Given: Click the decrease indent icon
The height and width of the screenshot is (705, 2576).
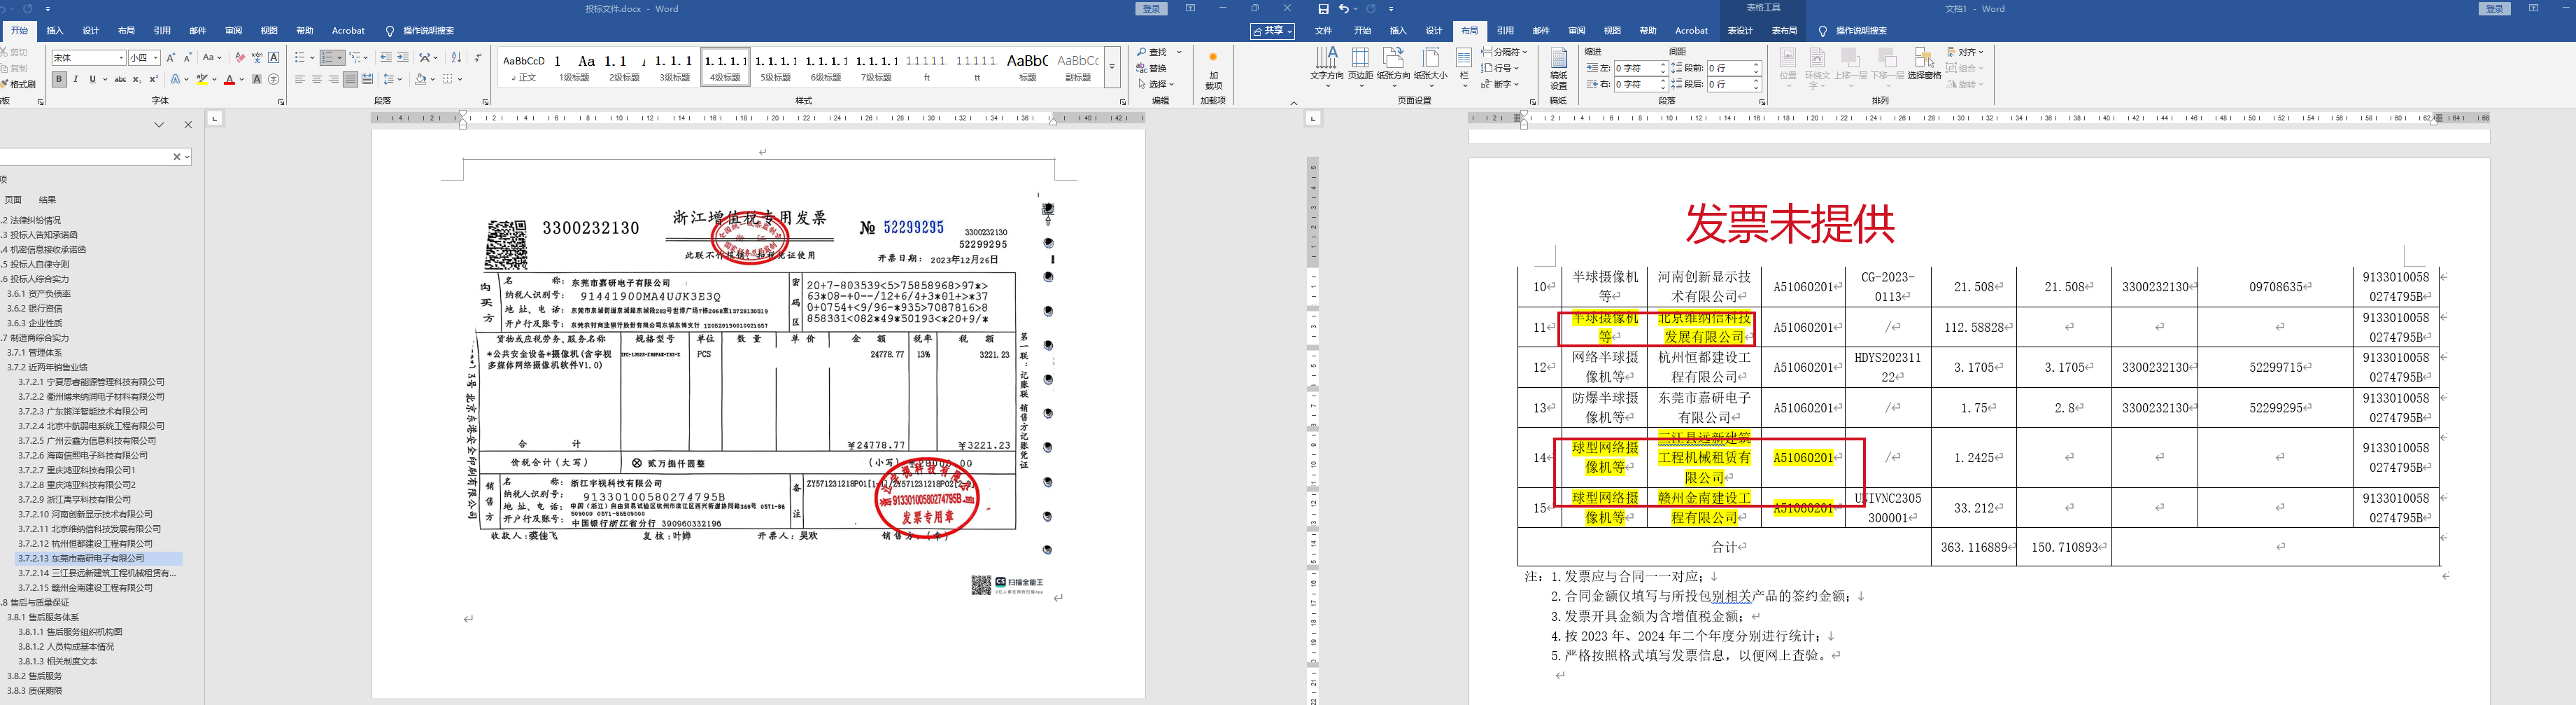Looking at the screenshot, I should [386, 57].
